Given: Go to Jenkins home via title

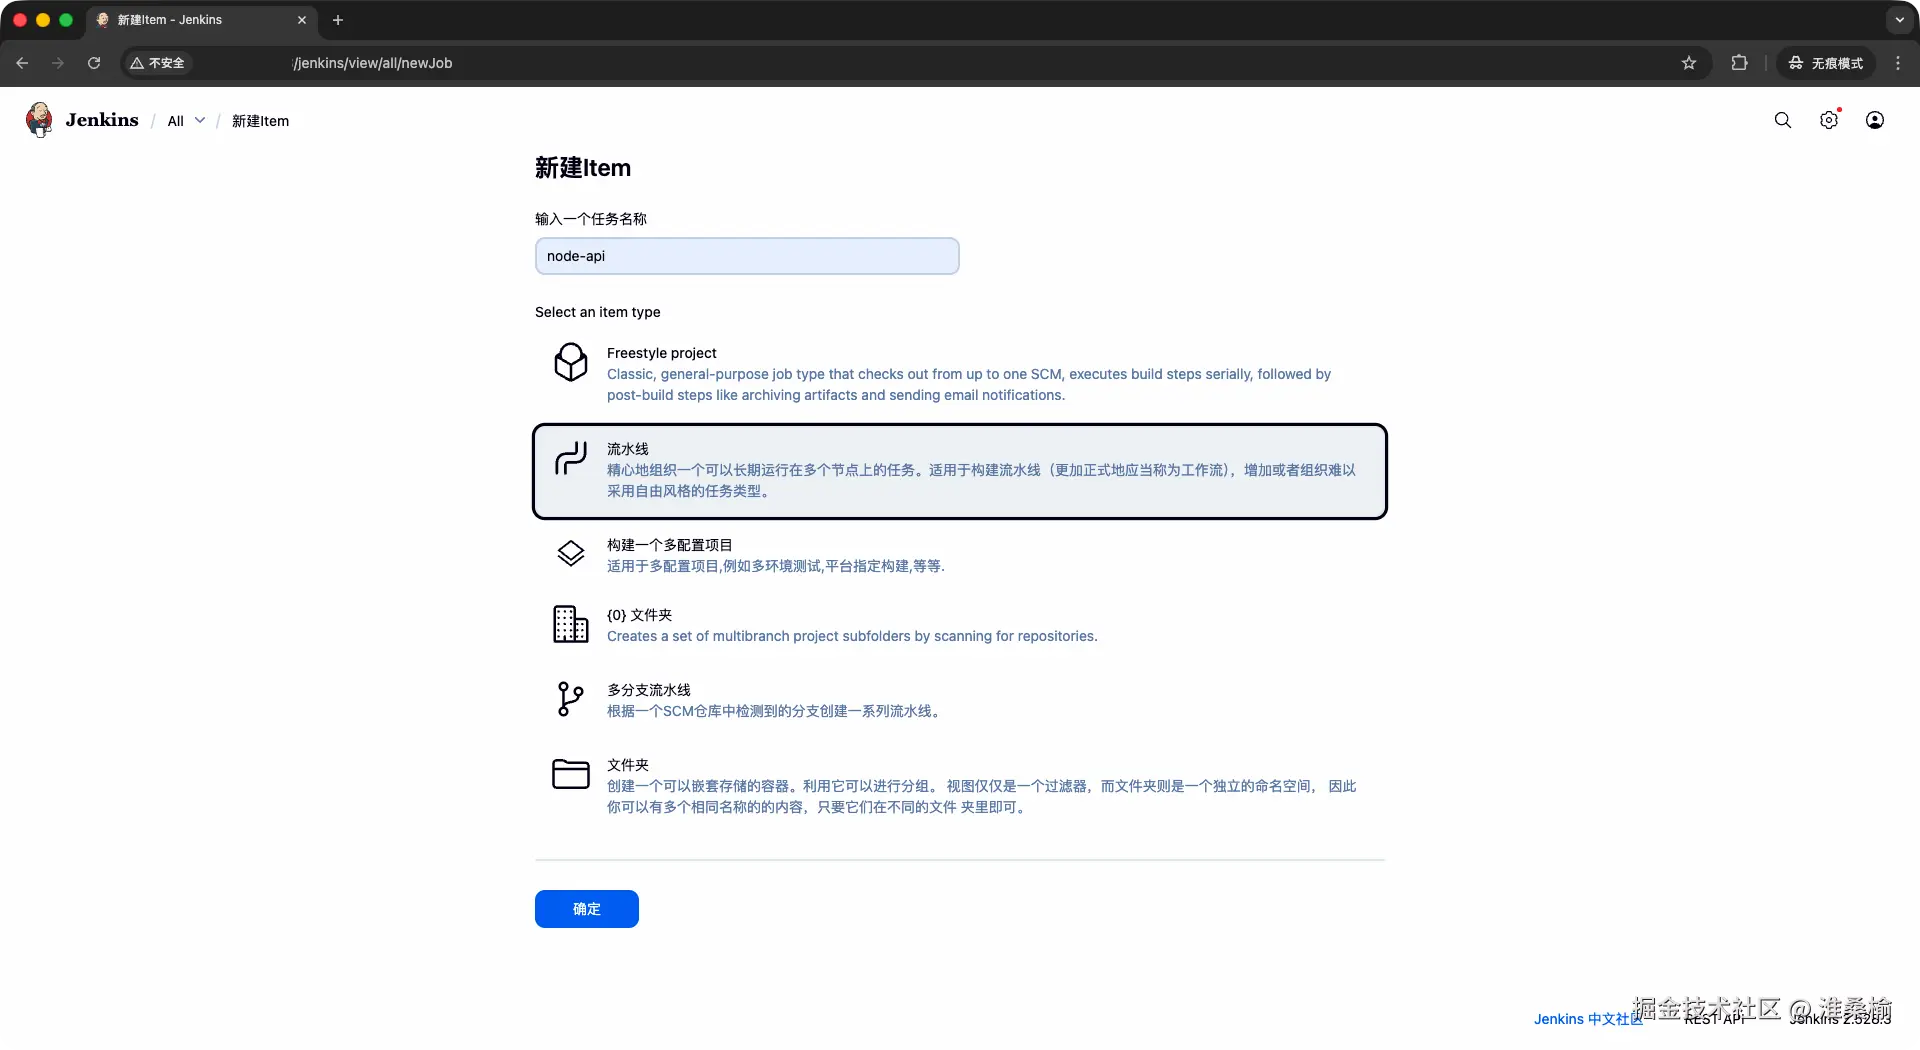Looking at the screenshot, I should click(102, 120).
